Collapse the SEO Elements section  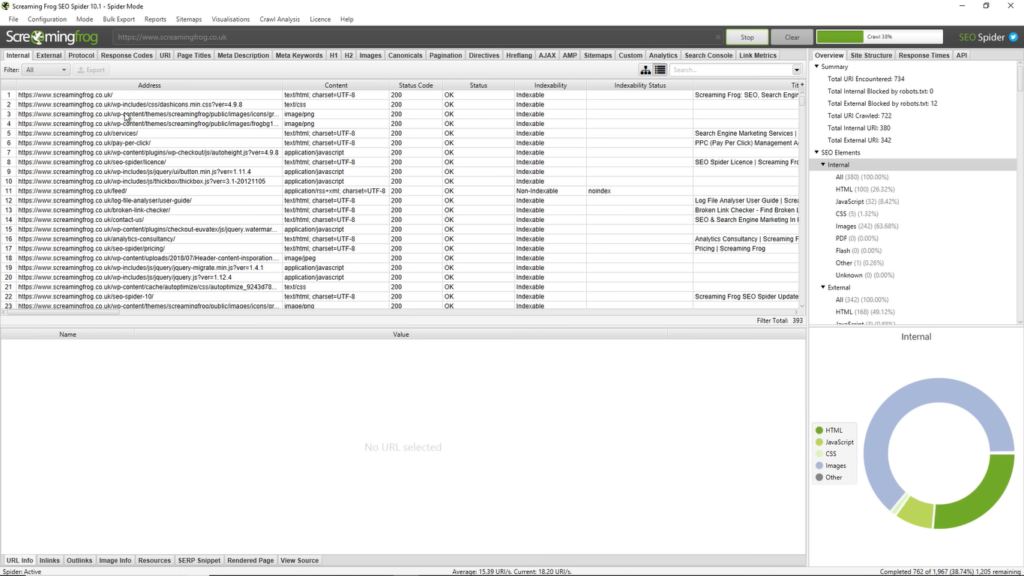(x=816, y=152)
